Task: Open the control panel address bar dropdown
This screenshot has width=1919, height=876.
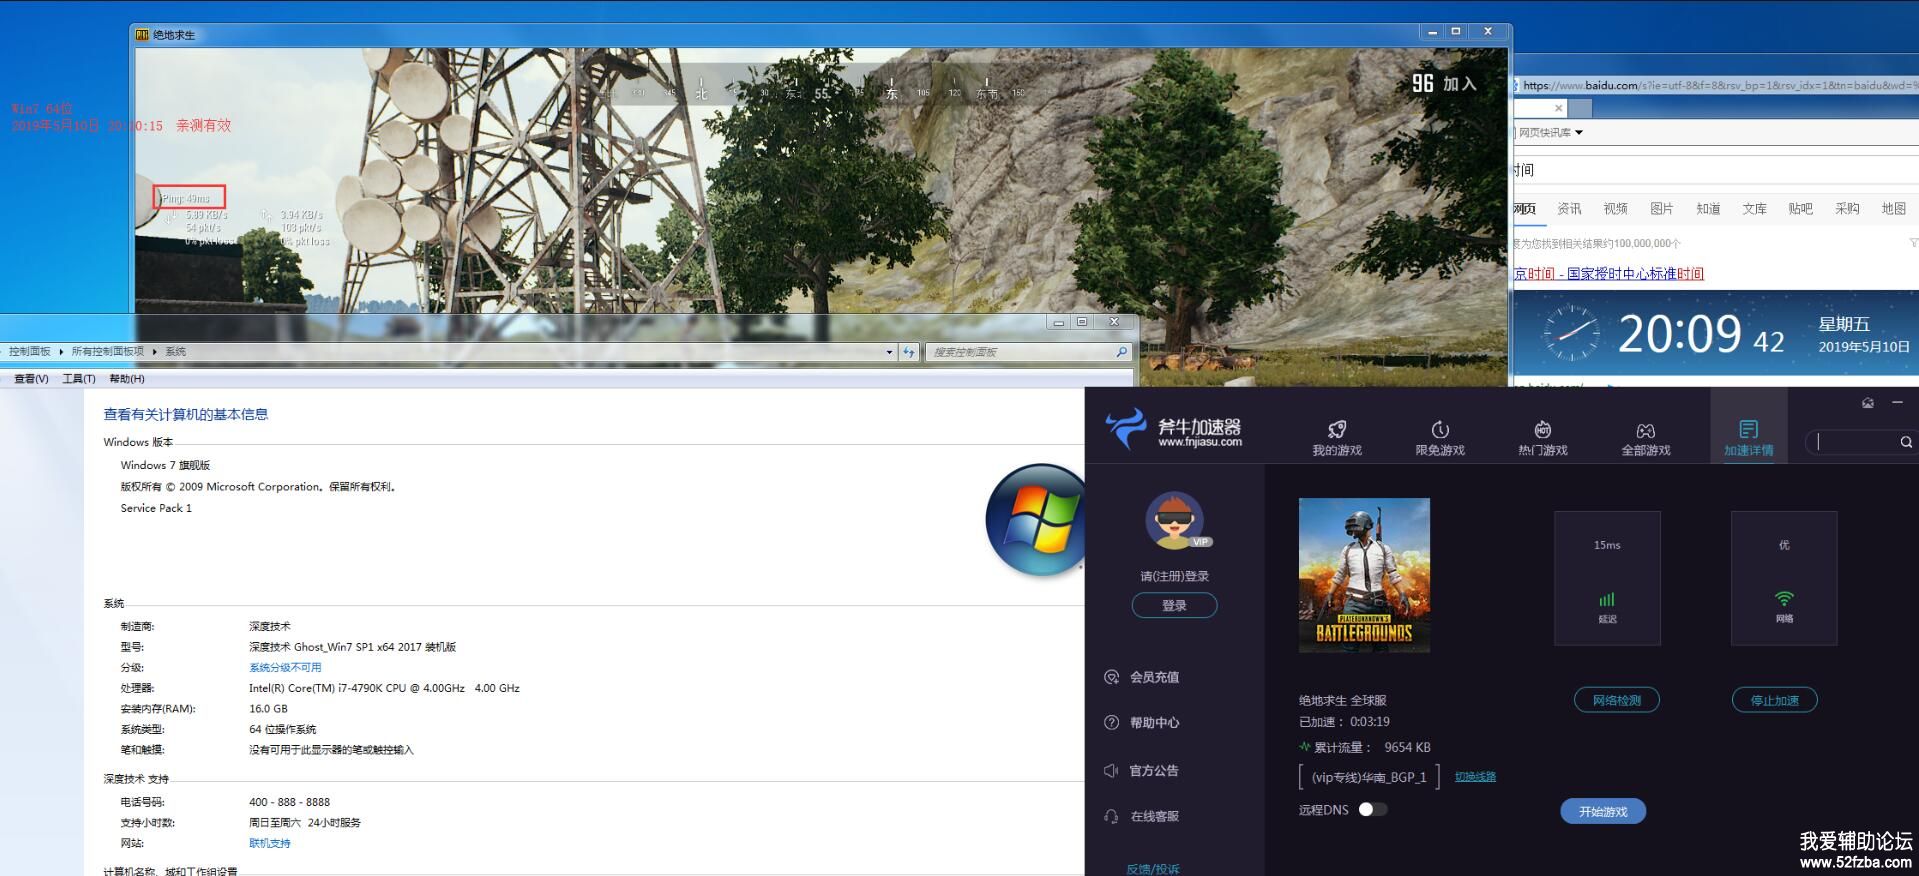Action: pyautogui.click(x=889, y=352)
